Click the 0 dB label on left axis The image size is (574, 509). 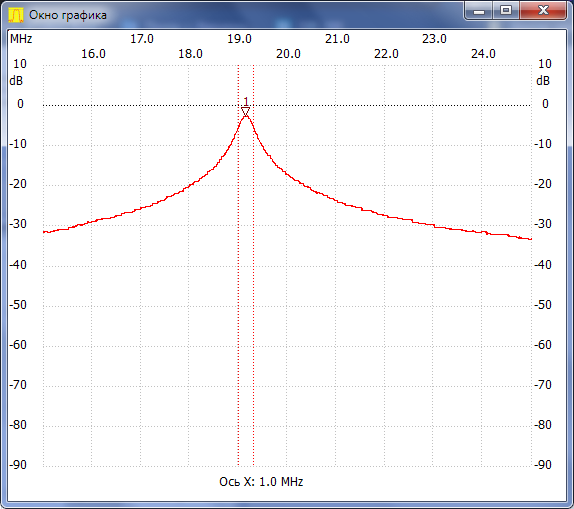click(20, 104)
